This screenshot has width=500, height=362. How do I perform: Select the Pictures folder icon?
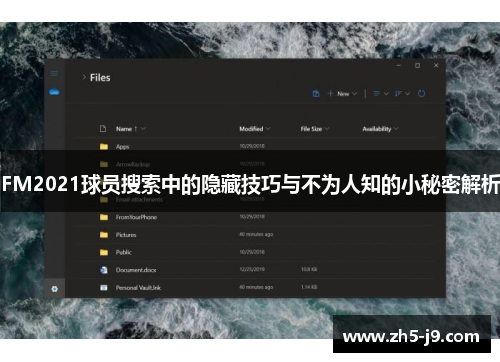click(x=104, y=235)
